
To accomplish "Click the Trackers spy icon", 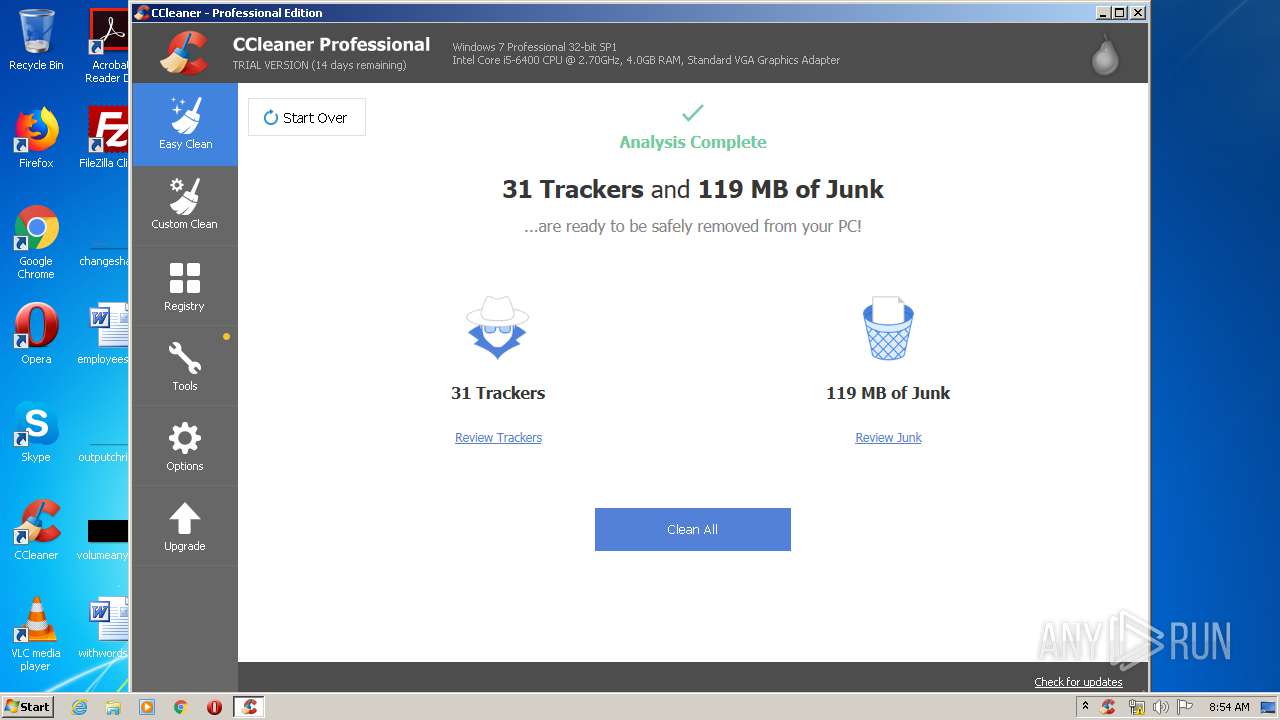I will point(497,327).
